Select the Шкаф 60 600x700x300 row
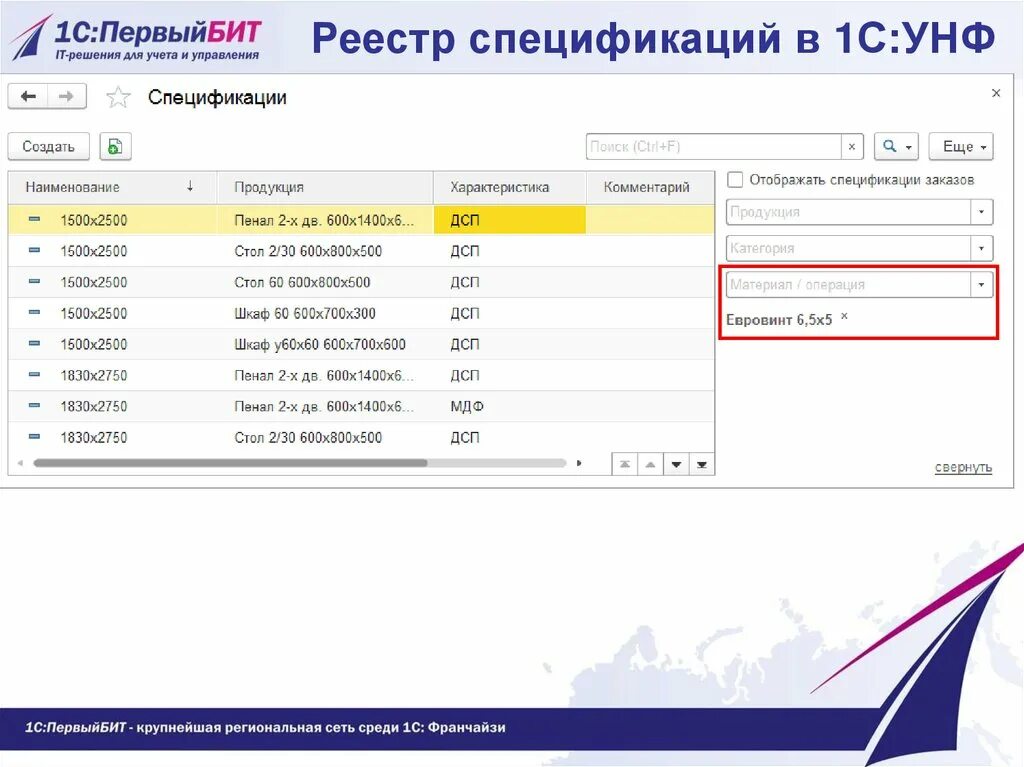This screenshot has height=767, width=1024. point(361,314)
